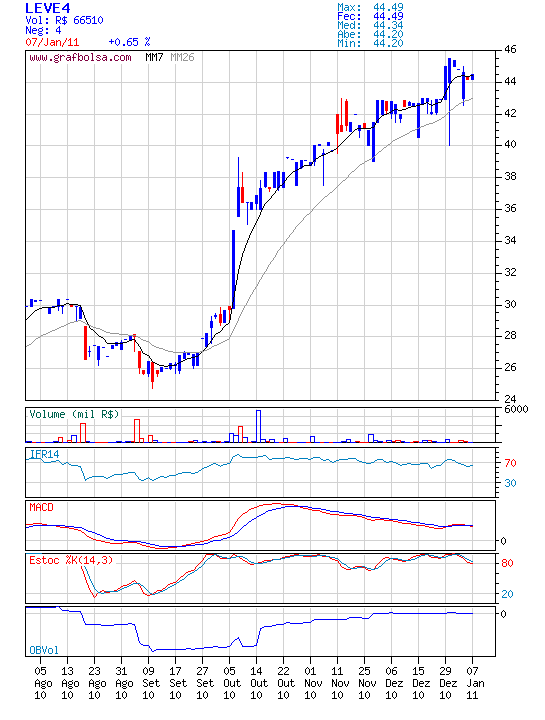Click the Min: 44.20 value
The image size is (545, 720).
coord(370,44)
